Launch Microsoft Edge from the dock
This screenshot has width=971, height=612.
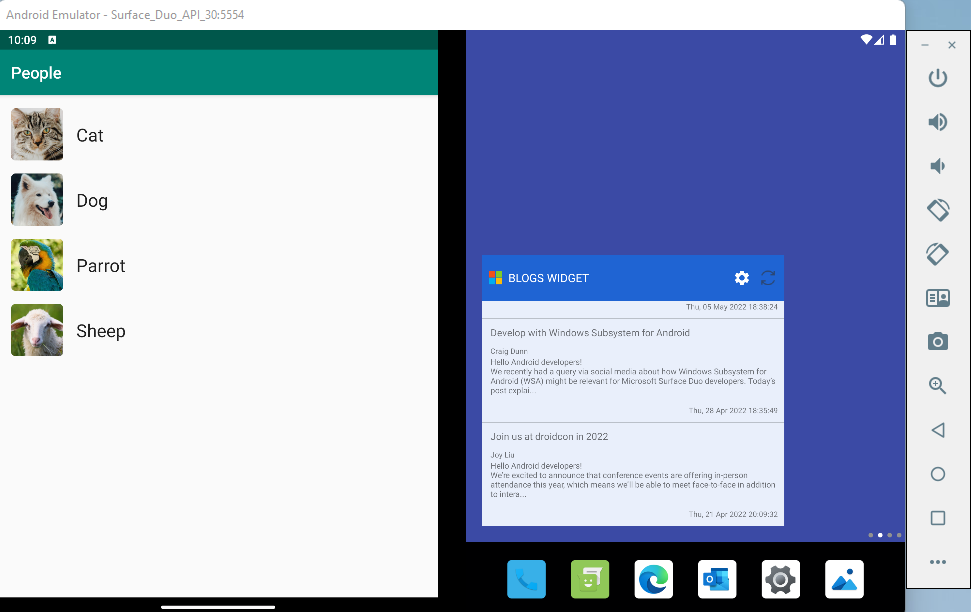(653, 579)
